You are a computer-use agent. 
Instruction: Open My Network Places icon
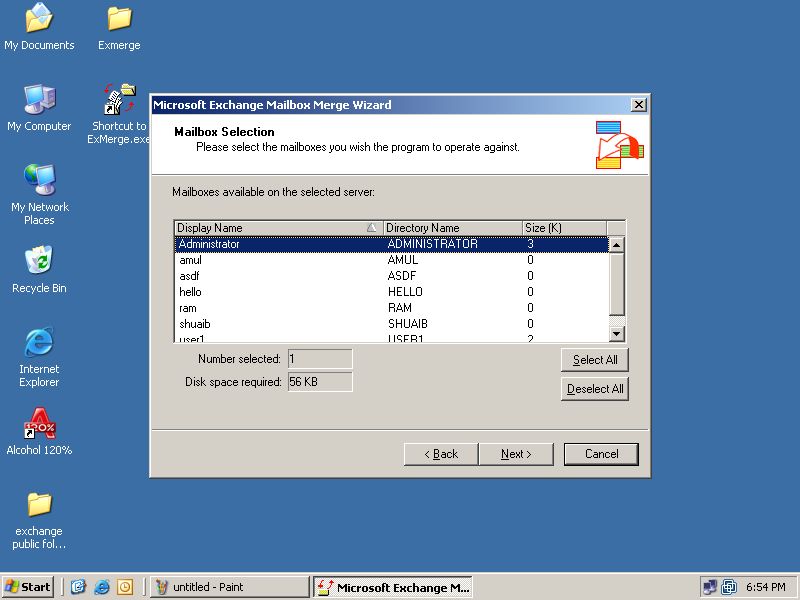tap(39, 194)
